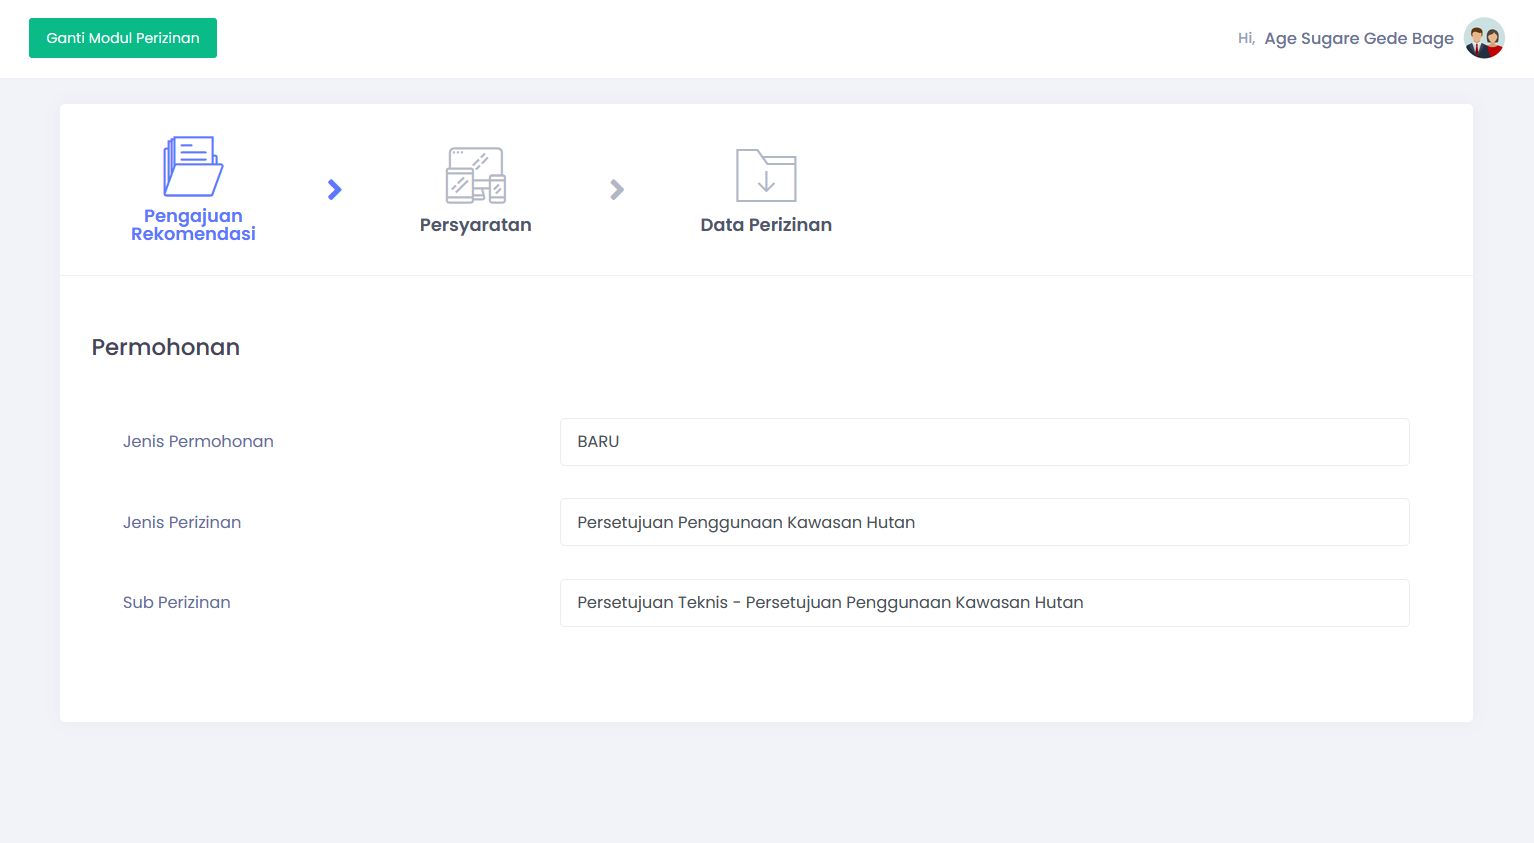Click the text Persetujuan Penggunaan Kawasan Hutan

[x=746, y=522]
